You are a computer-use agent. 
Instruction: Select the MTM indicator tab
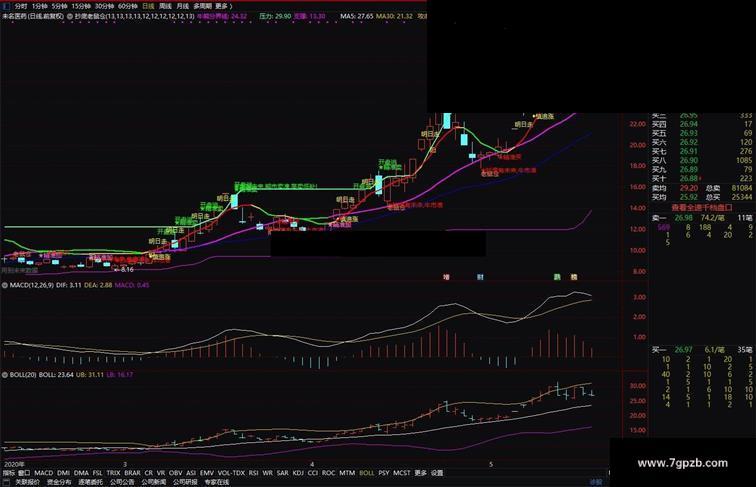coord(347,473)
